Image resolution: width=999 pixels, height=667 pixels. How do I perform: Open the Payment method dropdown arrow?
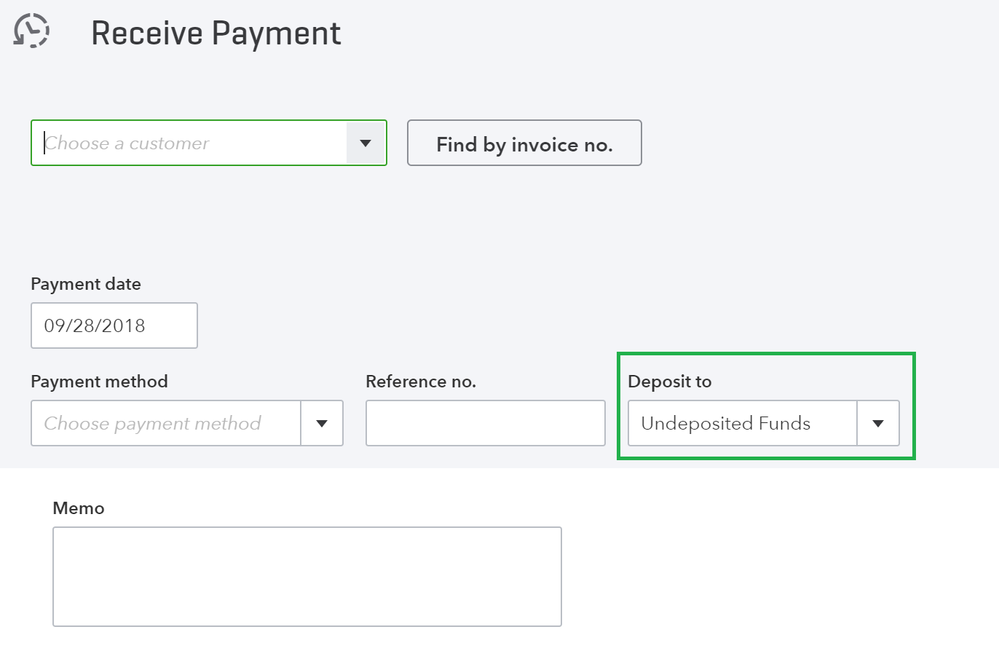[x=322, y=423]
